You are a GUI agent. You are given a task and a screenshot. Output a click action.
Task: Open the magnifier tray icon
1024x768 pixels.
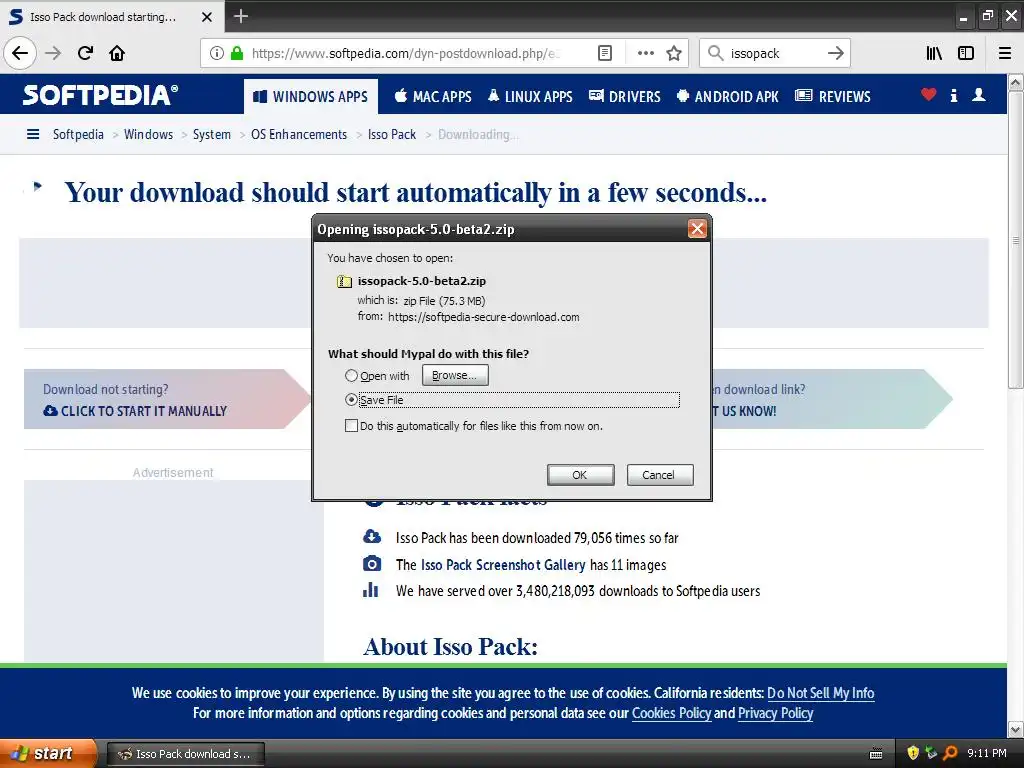(x=950, y=753)
